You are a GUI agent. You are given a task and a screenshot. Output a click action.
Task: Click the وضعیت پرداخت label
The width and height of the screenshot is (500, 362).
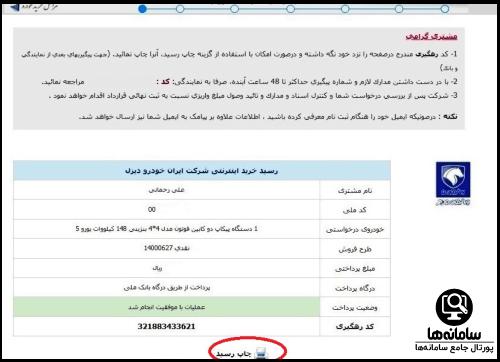pyautogui.click(x=355, y=307)
